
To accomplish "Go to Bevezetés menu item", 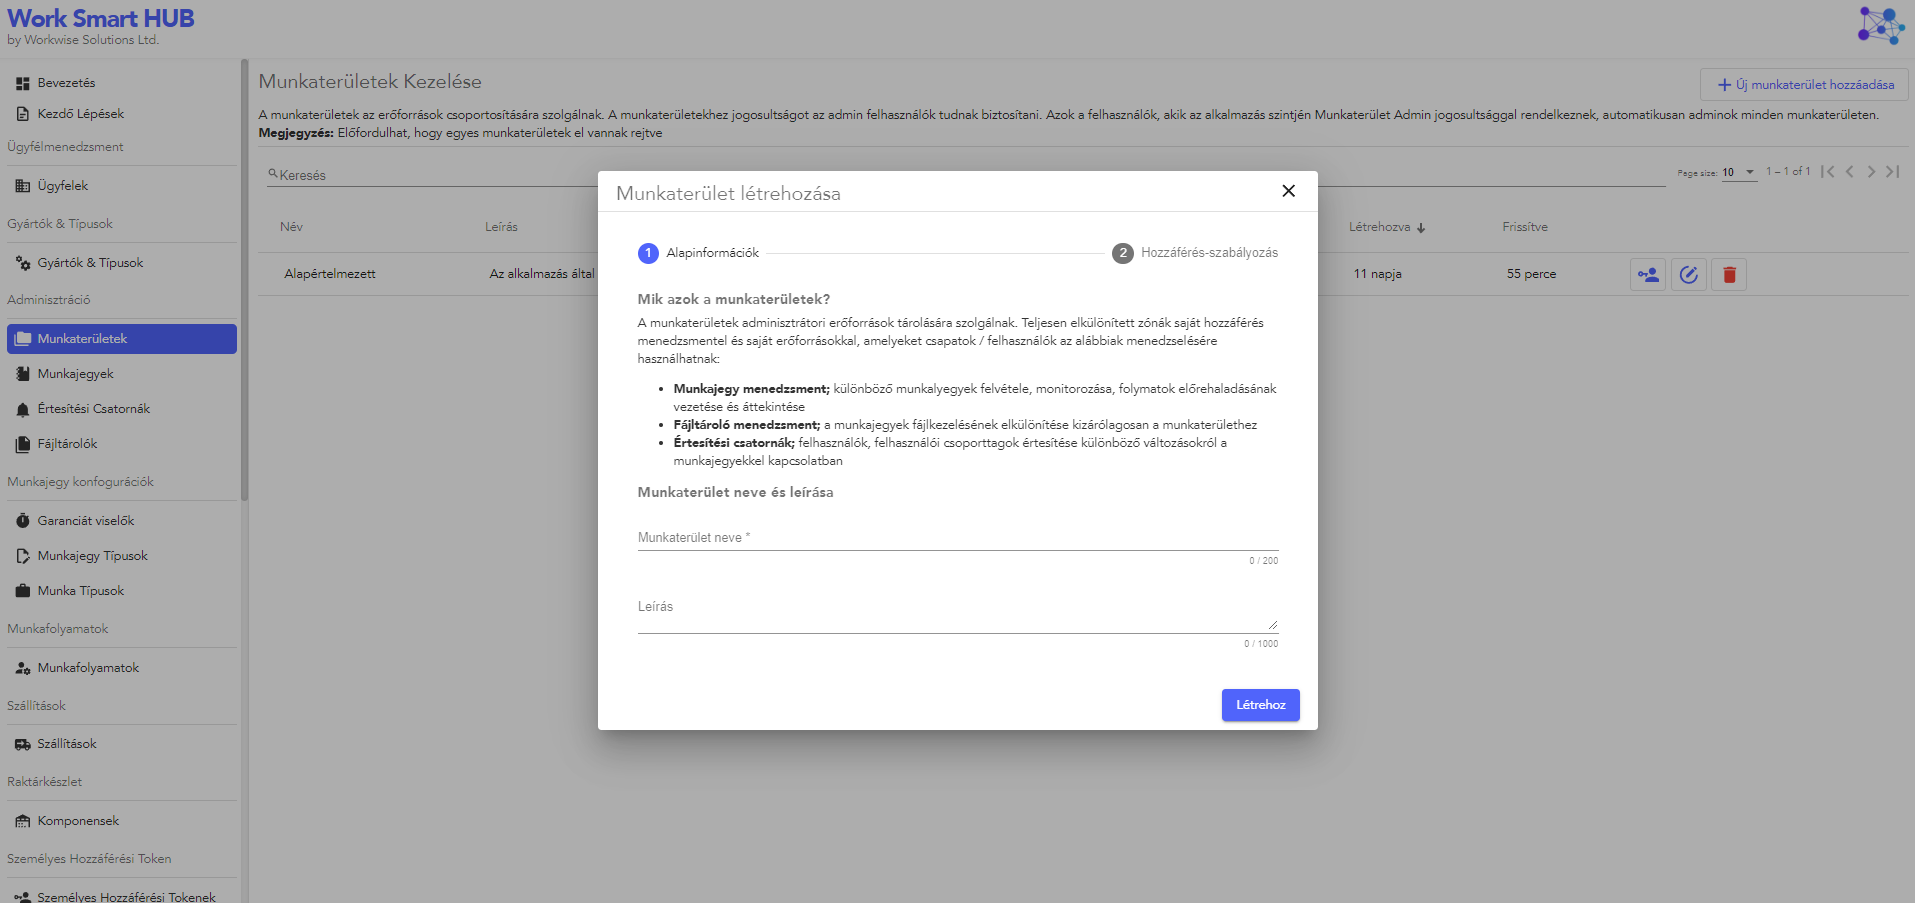I will [x=66, y=82].
